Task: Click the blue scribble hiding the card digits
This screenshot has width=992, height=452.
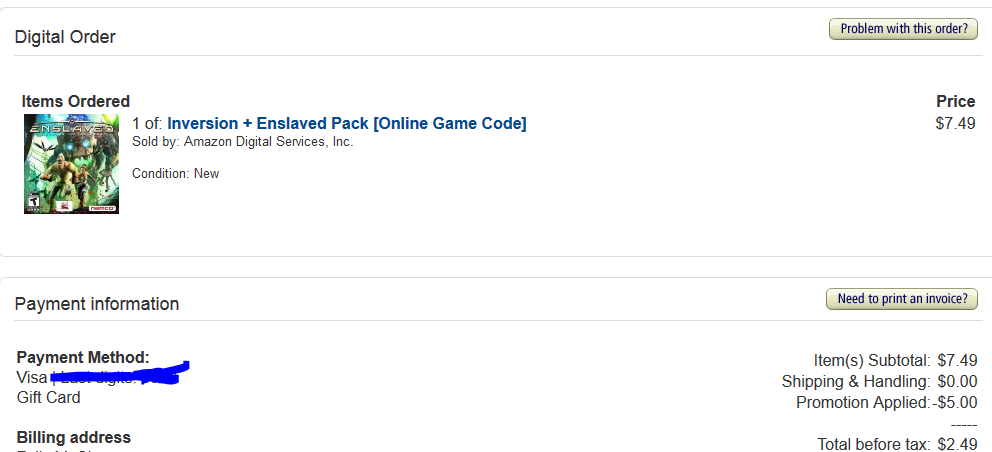Action: click(120, 374)
